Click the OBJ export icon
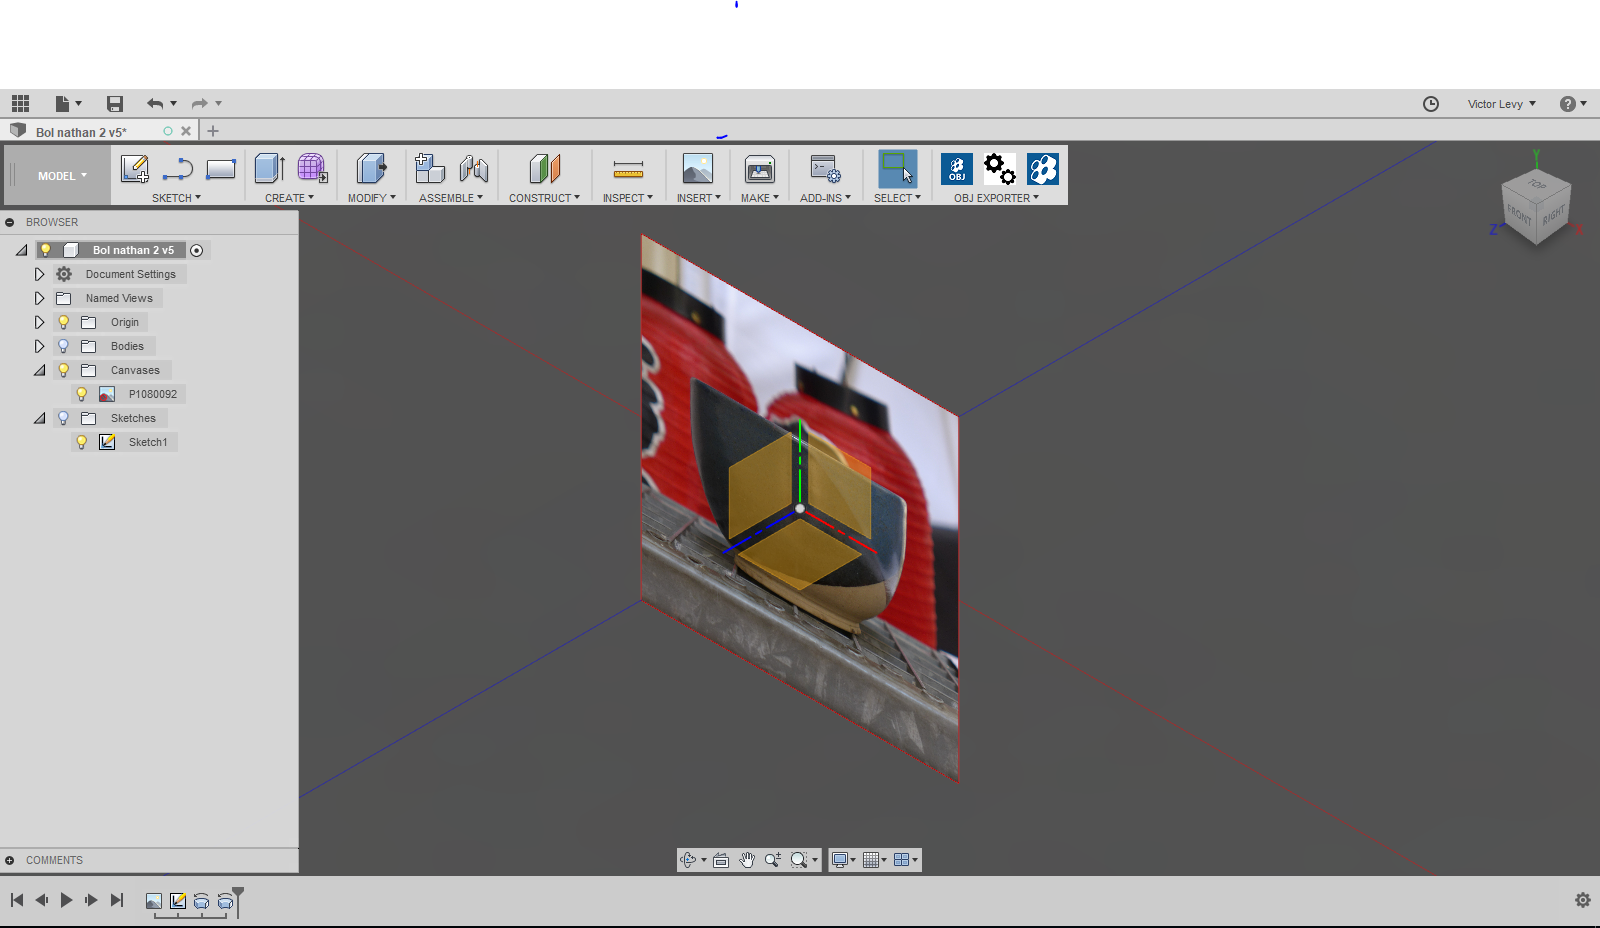Image resolution: width=1600 pixels, height=928 pixels. [957, 169]
